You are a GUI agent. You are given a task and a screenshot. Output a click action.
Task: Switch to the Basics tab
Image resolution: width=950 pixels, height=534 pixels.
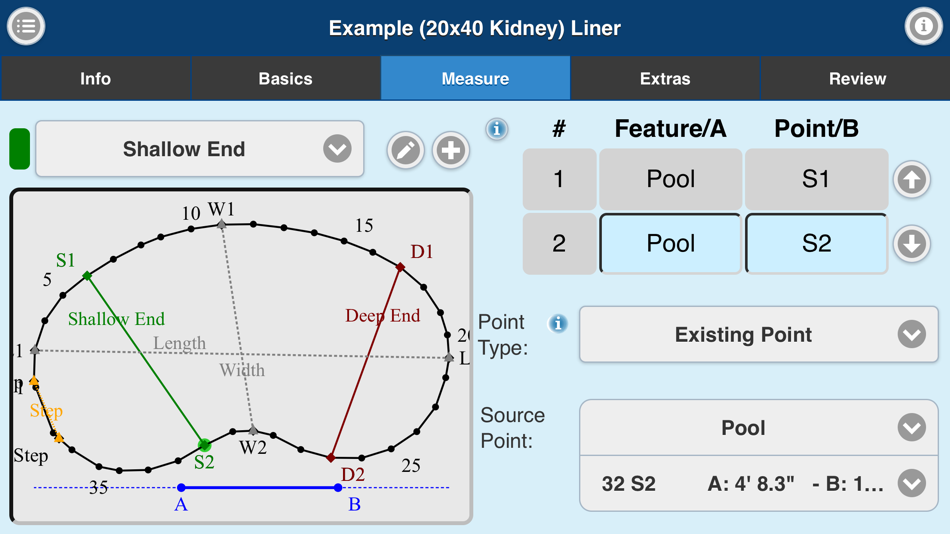pyautogui.click(x=285, y=79)
